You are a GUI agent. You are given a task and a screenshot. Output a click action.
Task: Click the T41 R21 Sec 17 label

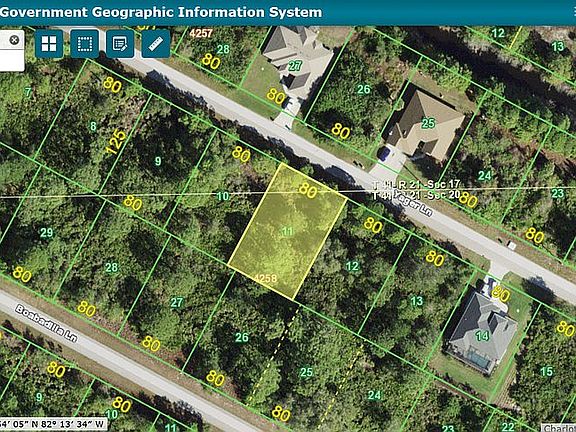(x=416, y=184)
